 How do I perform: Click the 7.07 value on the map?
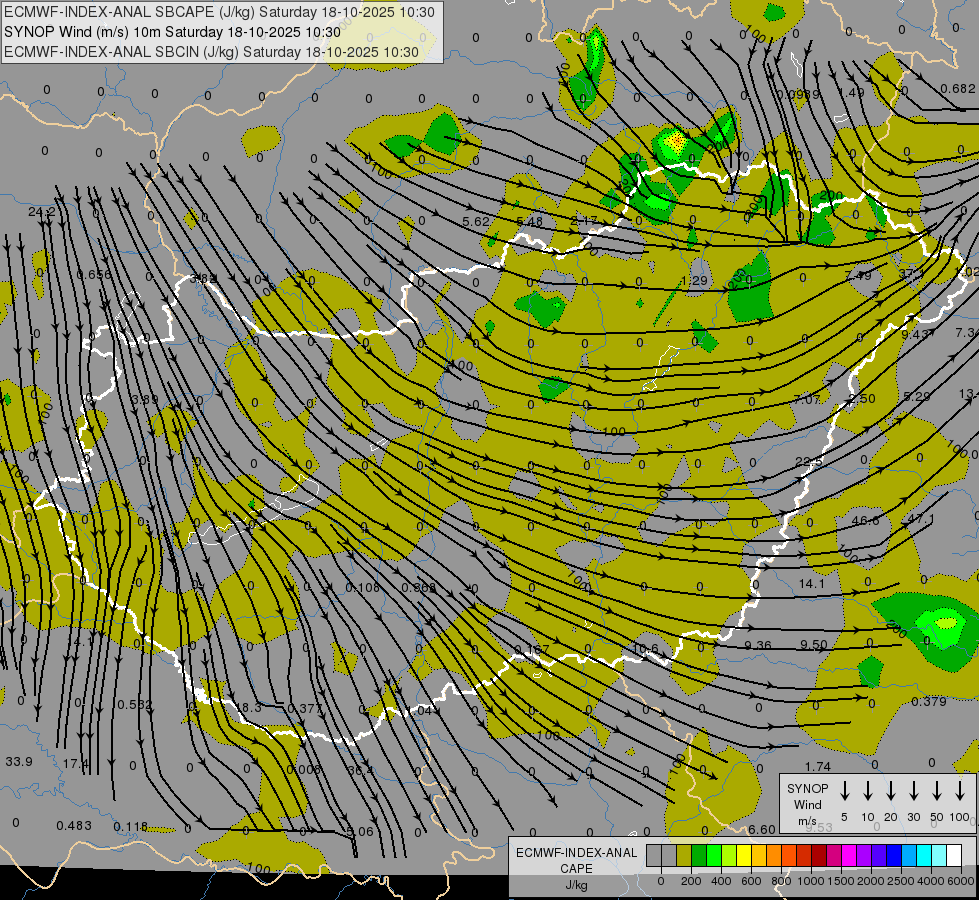pos(807,400)
